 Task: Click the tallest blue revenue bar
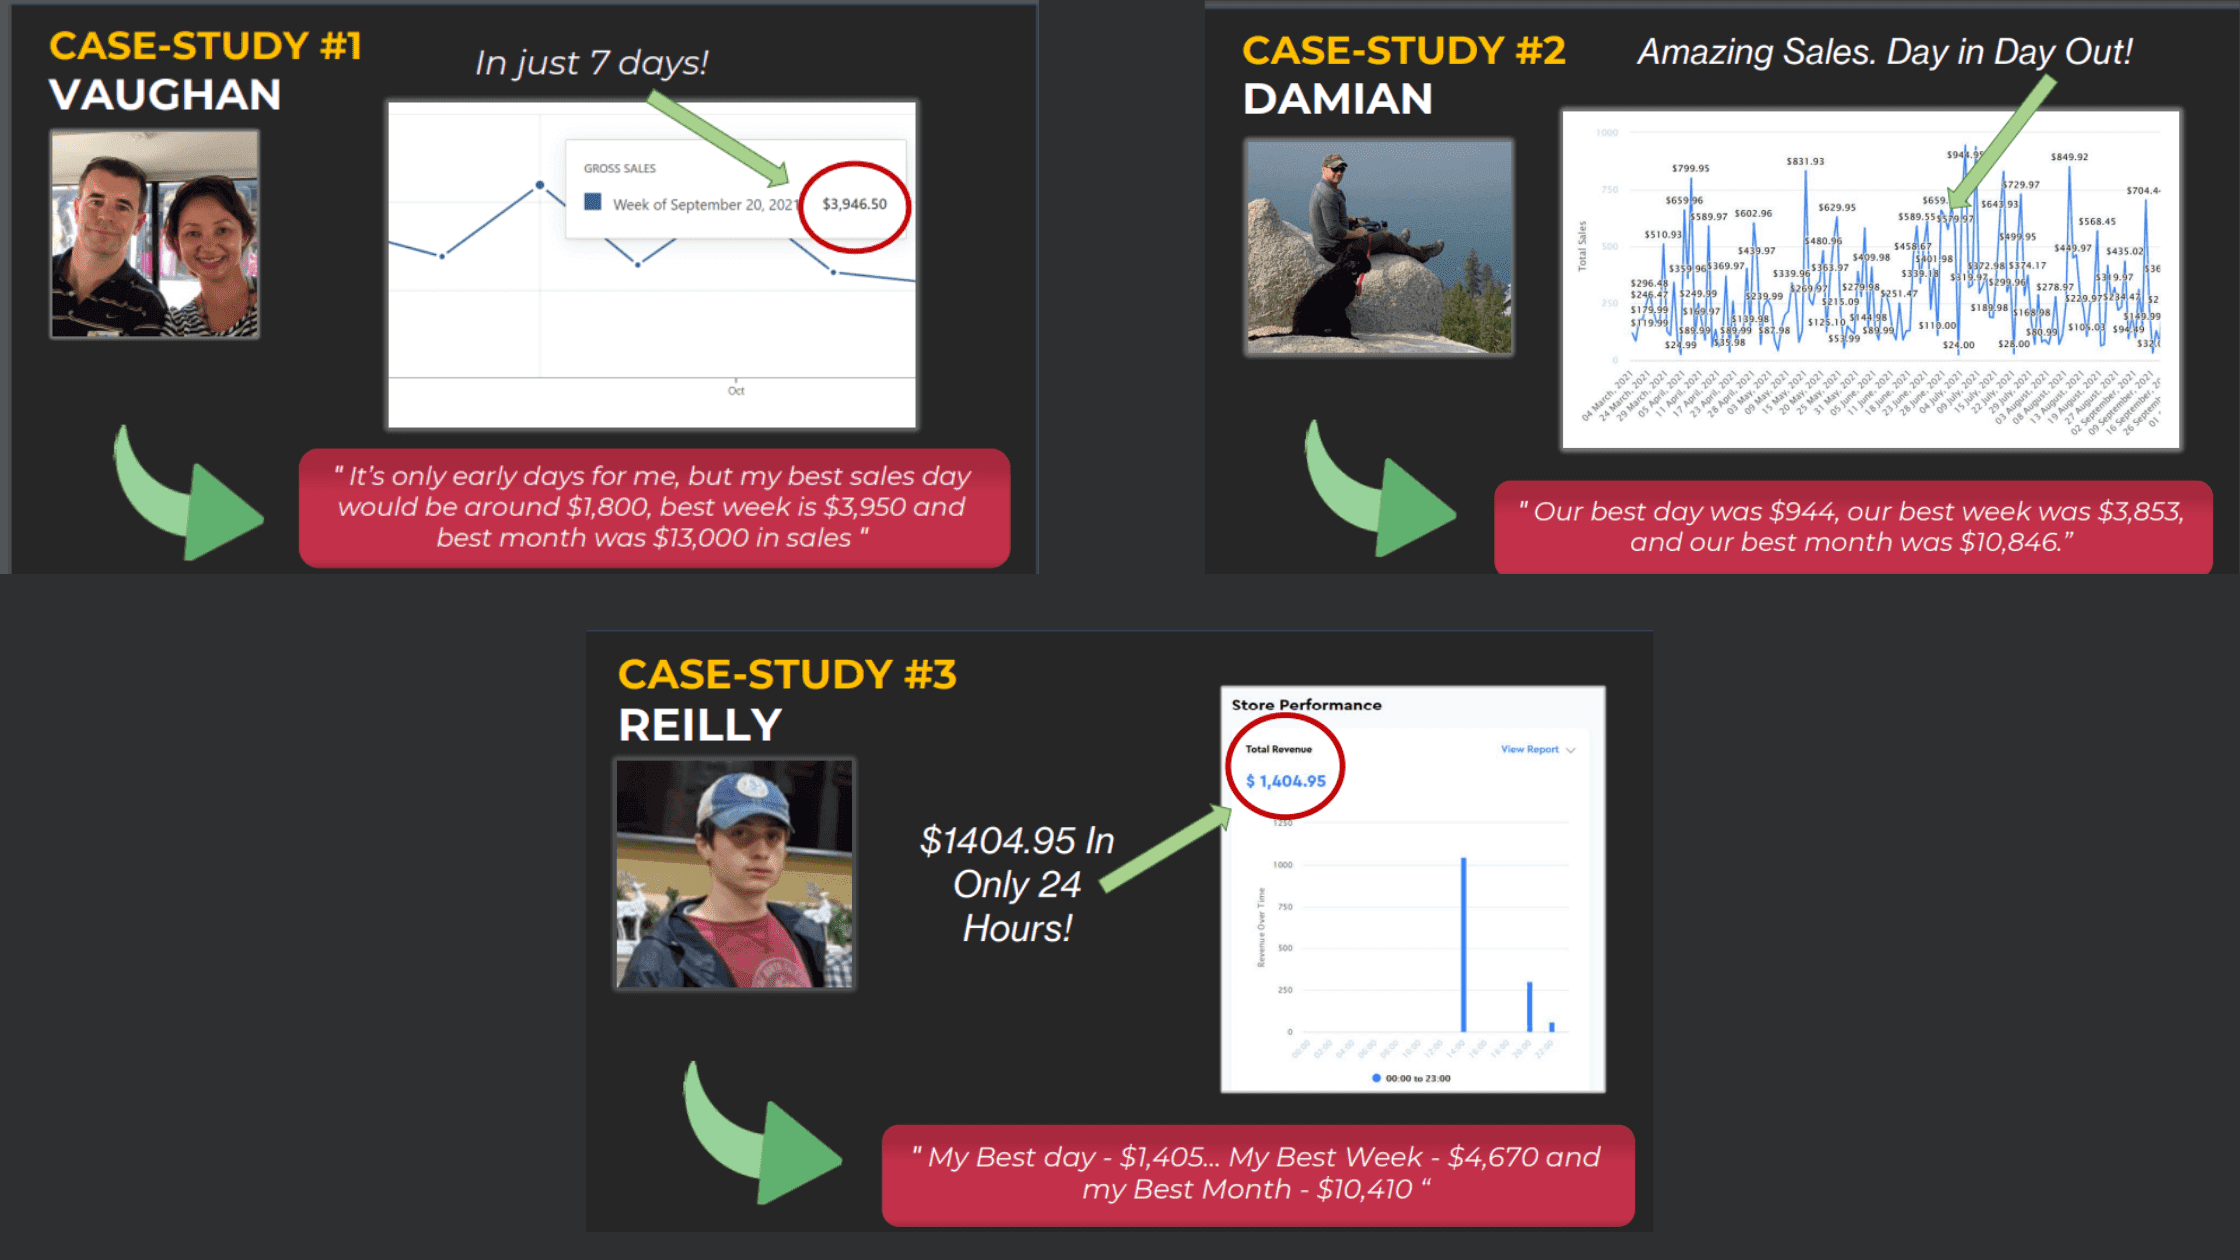[1463, 944]
